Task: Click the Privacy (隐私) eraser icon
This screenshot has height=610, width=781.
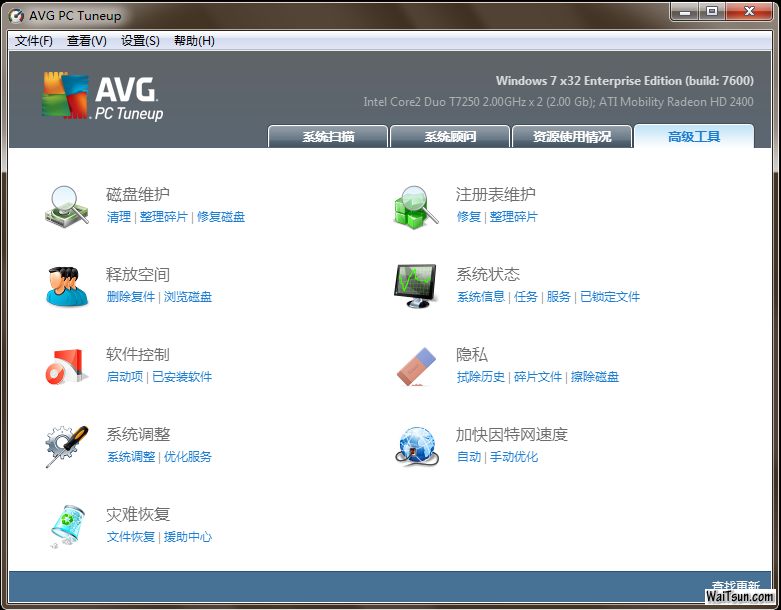Action: [x=416, y=366]
